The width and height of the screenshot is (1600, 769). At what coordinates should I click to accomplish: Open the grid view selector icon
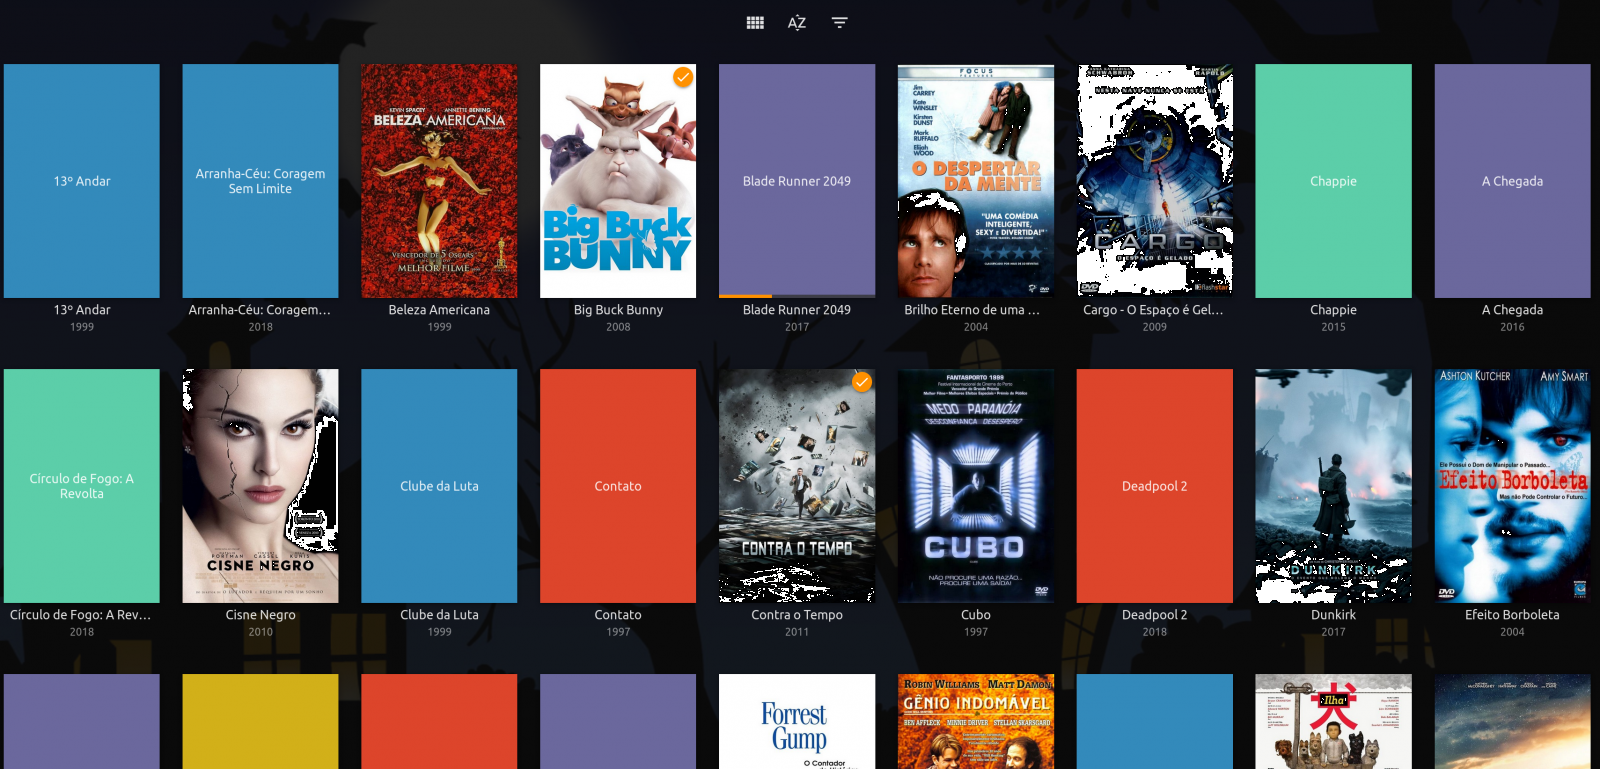[755, 23]
